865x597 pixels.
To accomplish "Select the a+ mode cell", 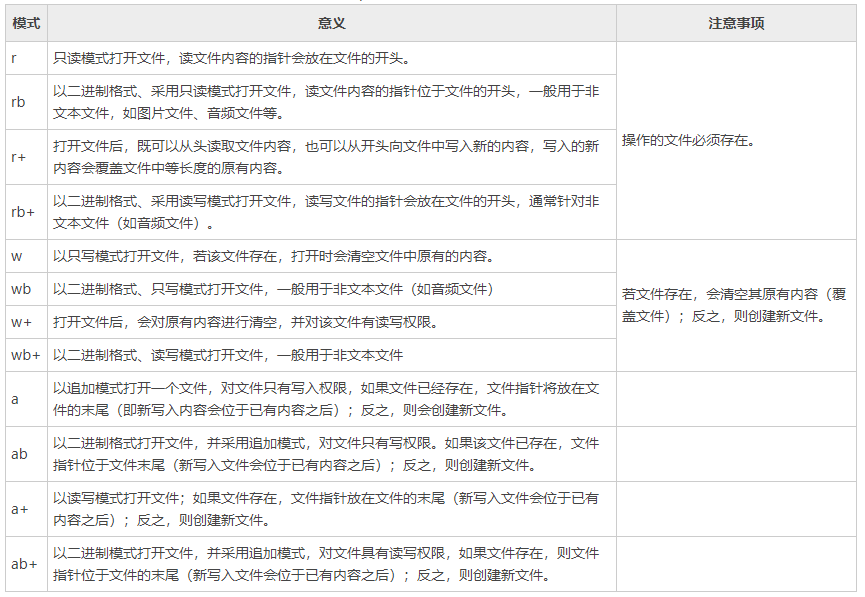I will click(19, 509).
